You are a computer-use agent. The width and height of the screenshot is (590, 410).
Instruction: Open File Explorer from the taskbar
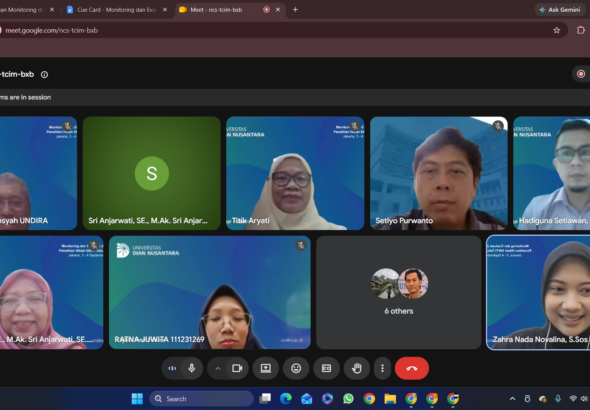pos(390,399)
